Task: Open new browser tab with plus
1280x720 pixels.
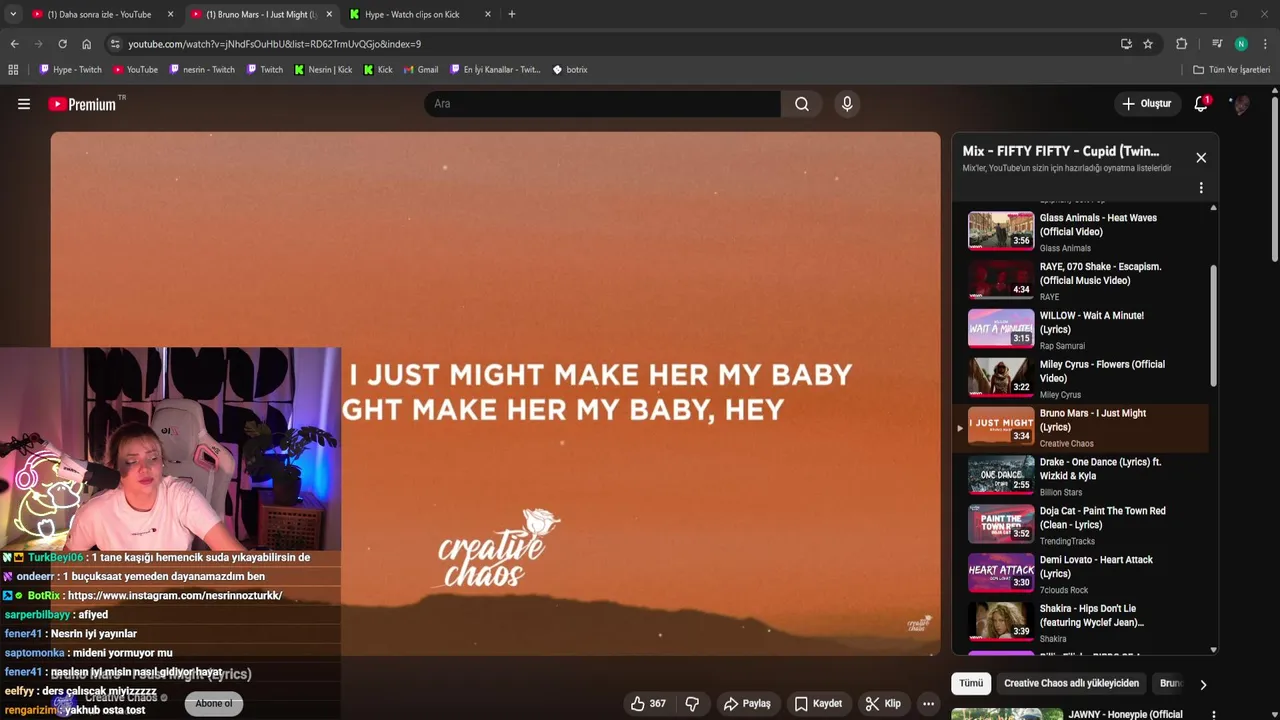Action: pos(512,14)
